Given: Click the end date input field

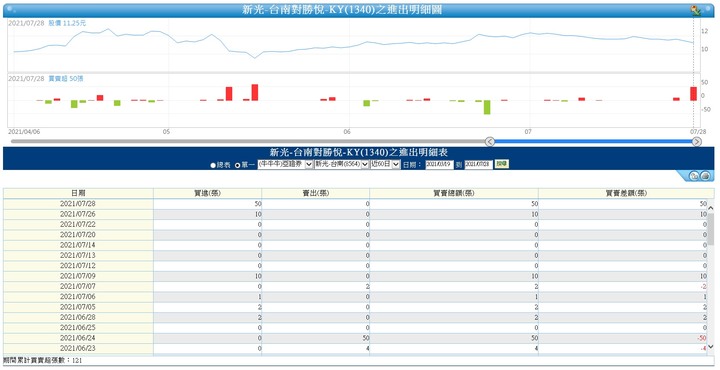Looking at the screenshot, I should 478,164.
